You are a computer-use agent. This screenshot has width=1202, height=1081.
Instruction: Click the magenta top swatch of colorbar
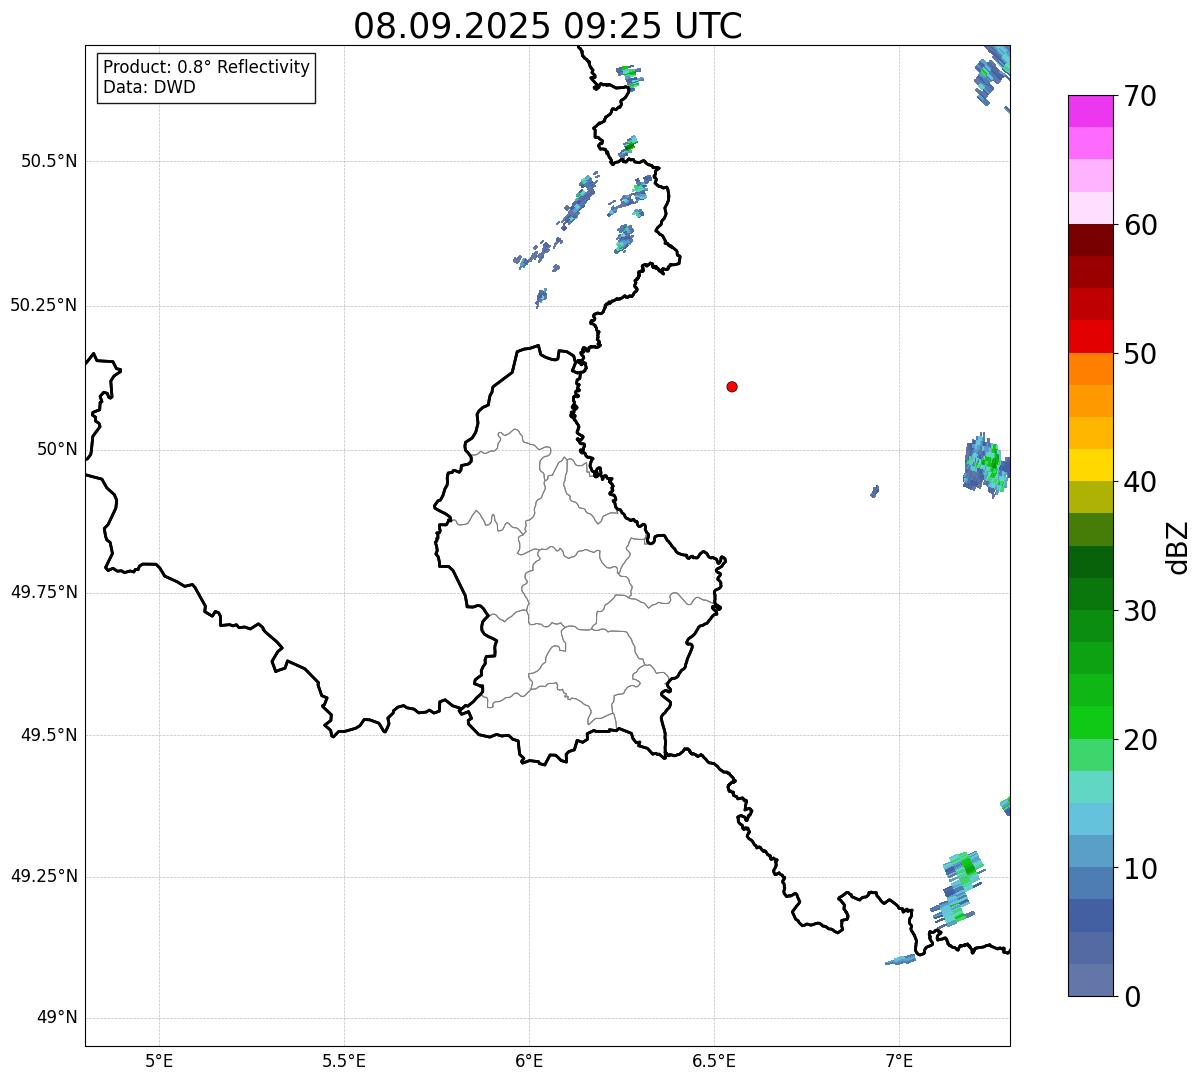pos(1090,111)
